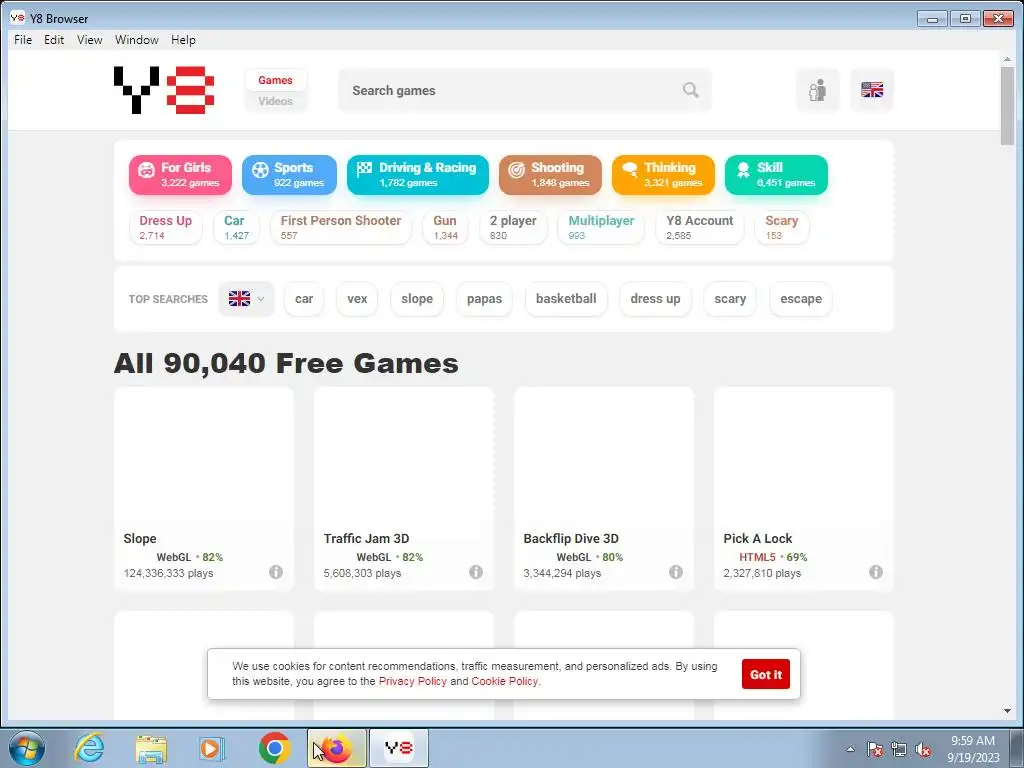Choose the 'papas' top search
The width and height of the screenshot is (1024, 768).
(x=484, y=298)
